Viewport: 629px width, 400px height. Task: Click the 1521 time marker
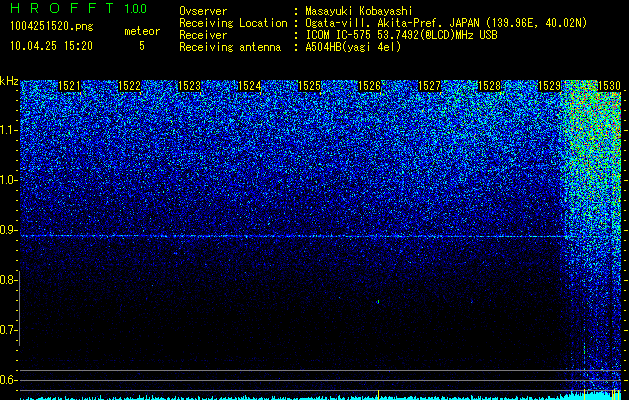point(69,86)
